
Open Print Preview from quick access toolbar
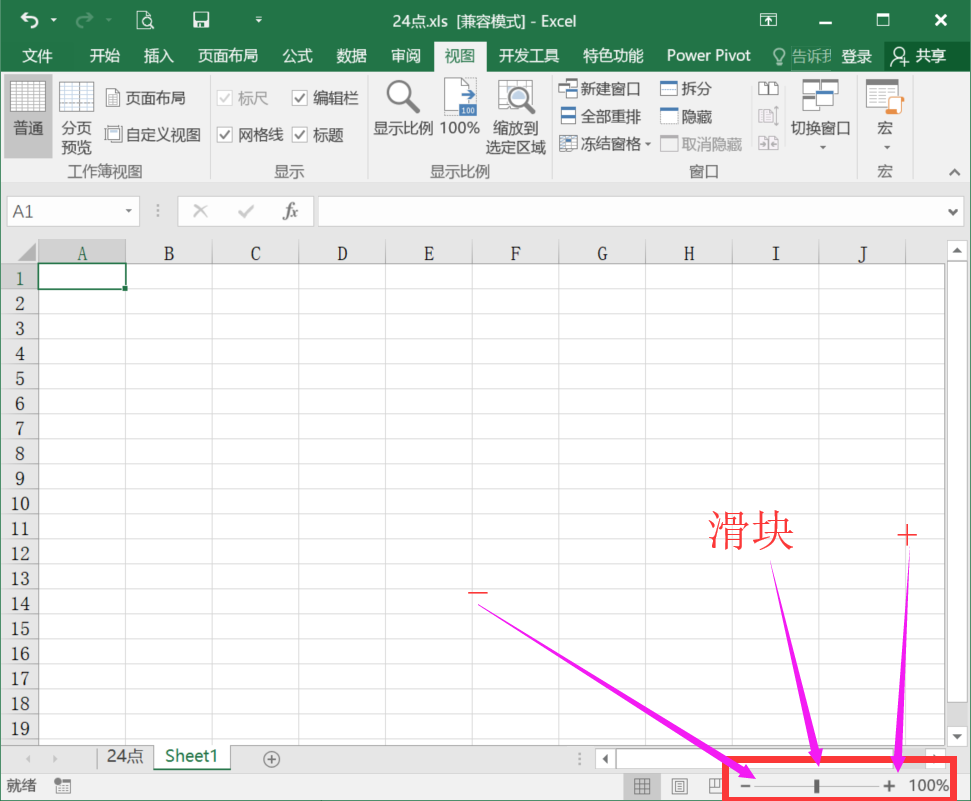pos(145,20)
